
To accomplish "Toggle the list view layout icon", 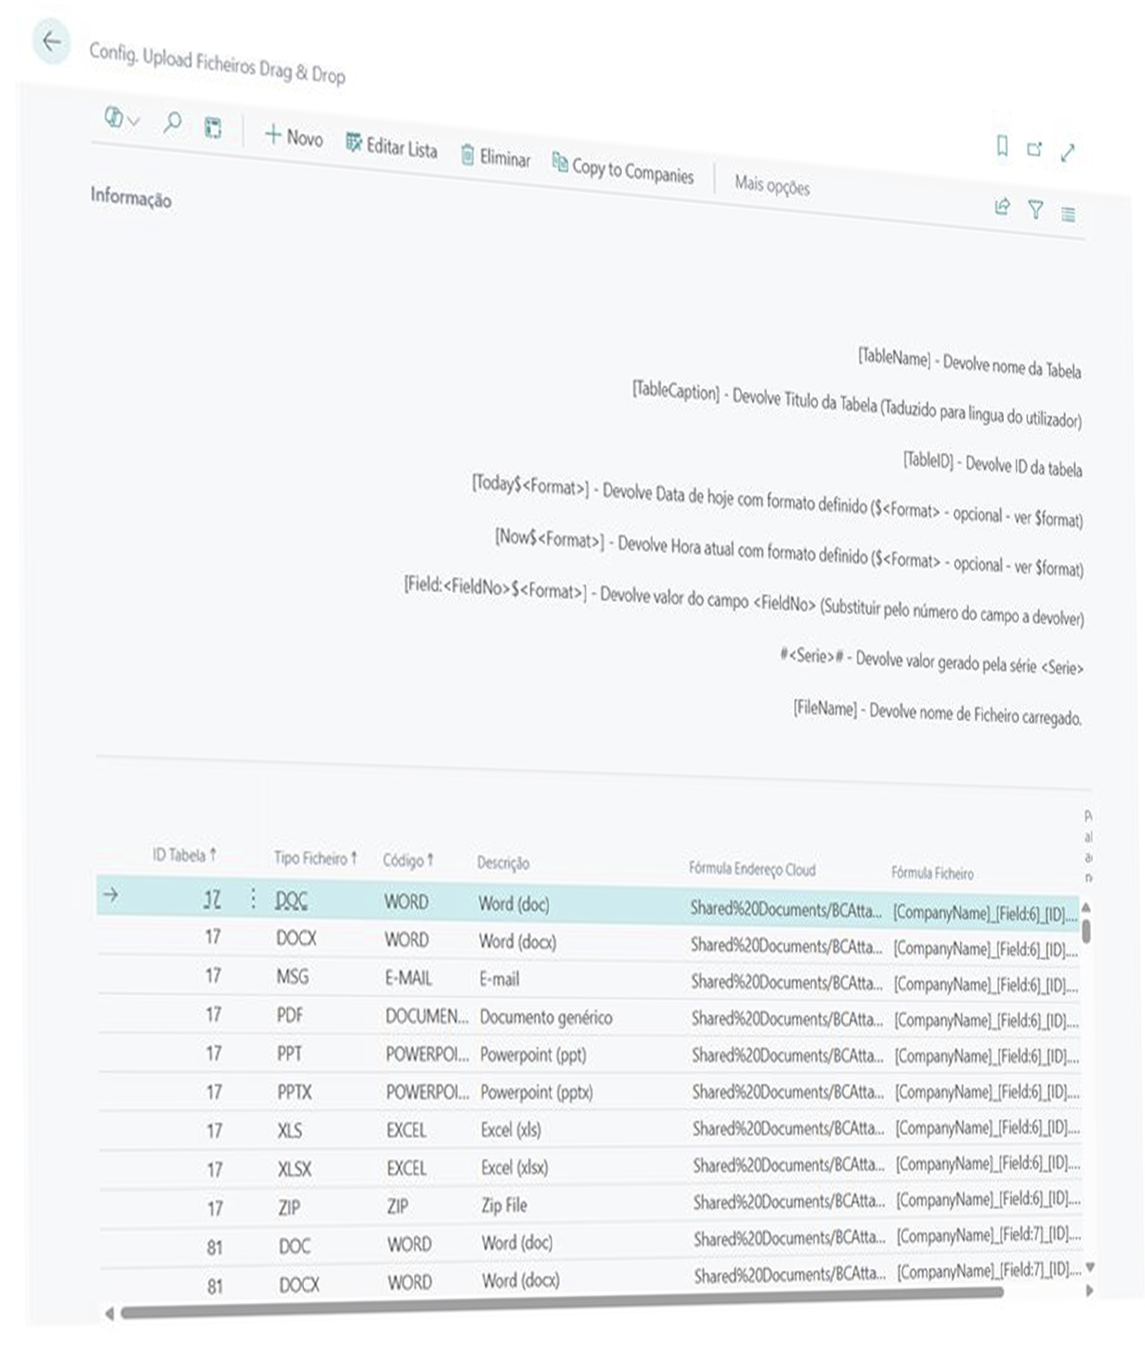I will [1069, 214].
